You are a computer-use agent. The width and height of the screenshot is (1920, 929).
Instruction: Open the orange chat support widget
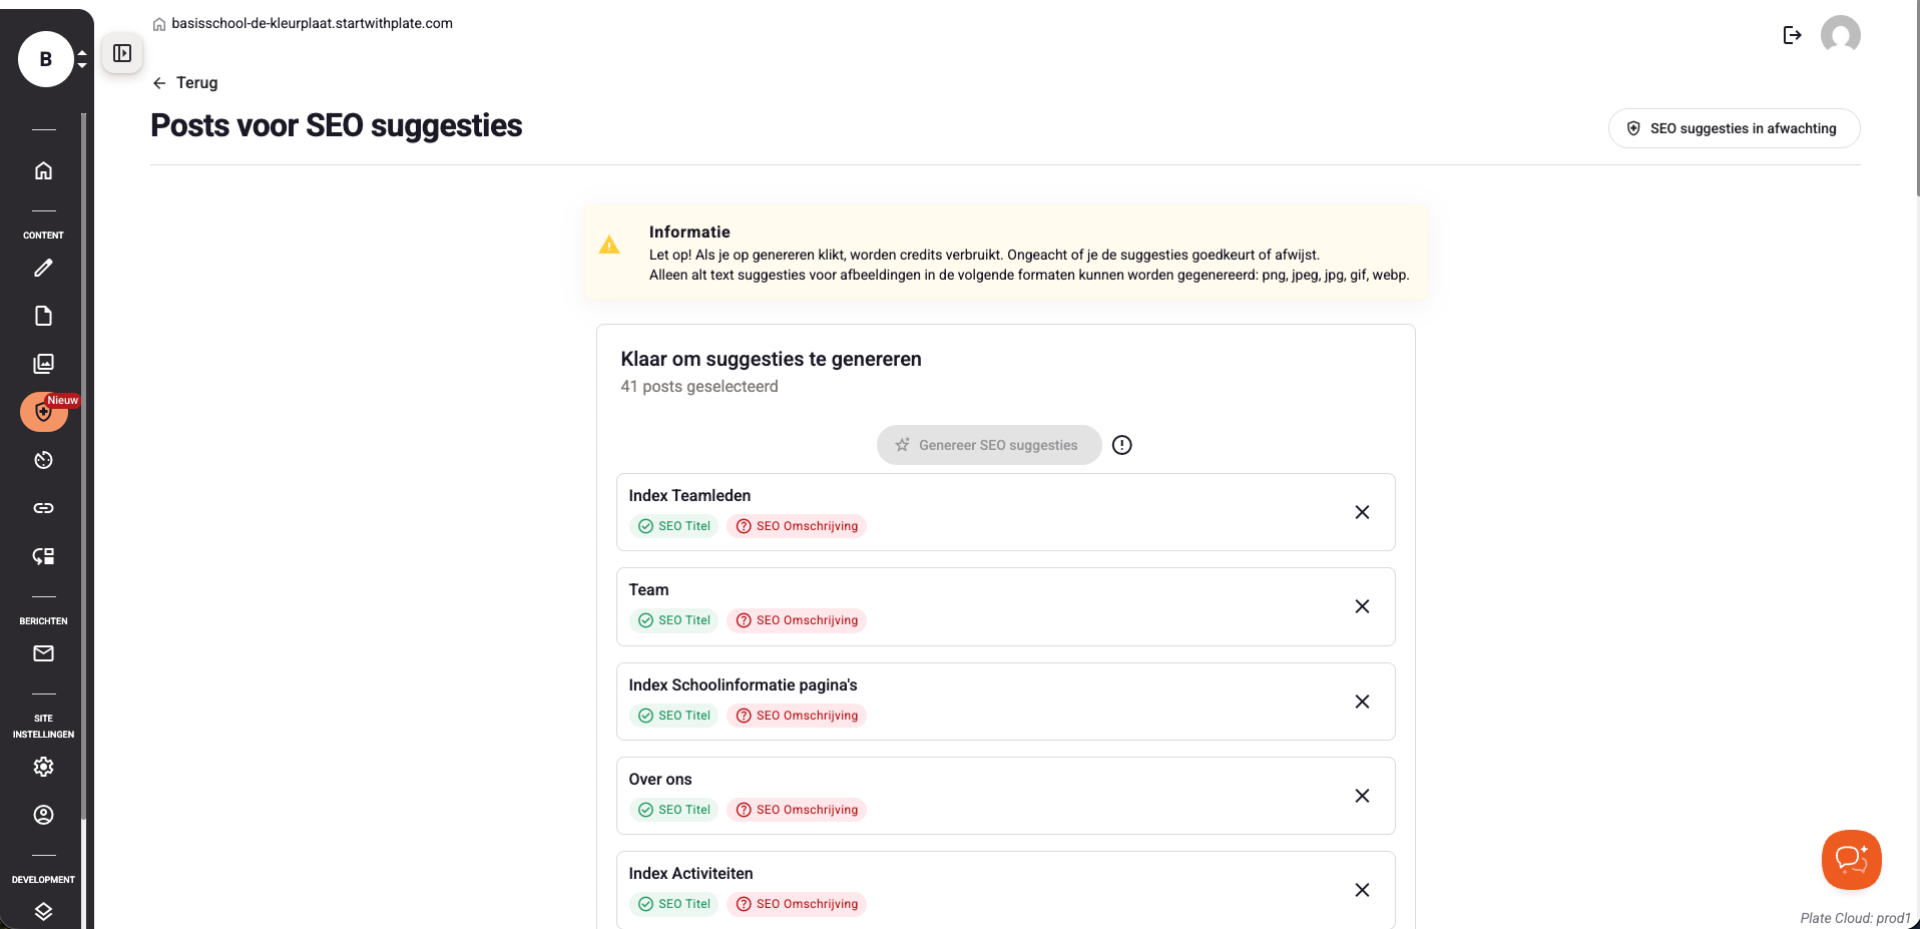pyautogui.click(x=1851, y=859)
